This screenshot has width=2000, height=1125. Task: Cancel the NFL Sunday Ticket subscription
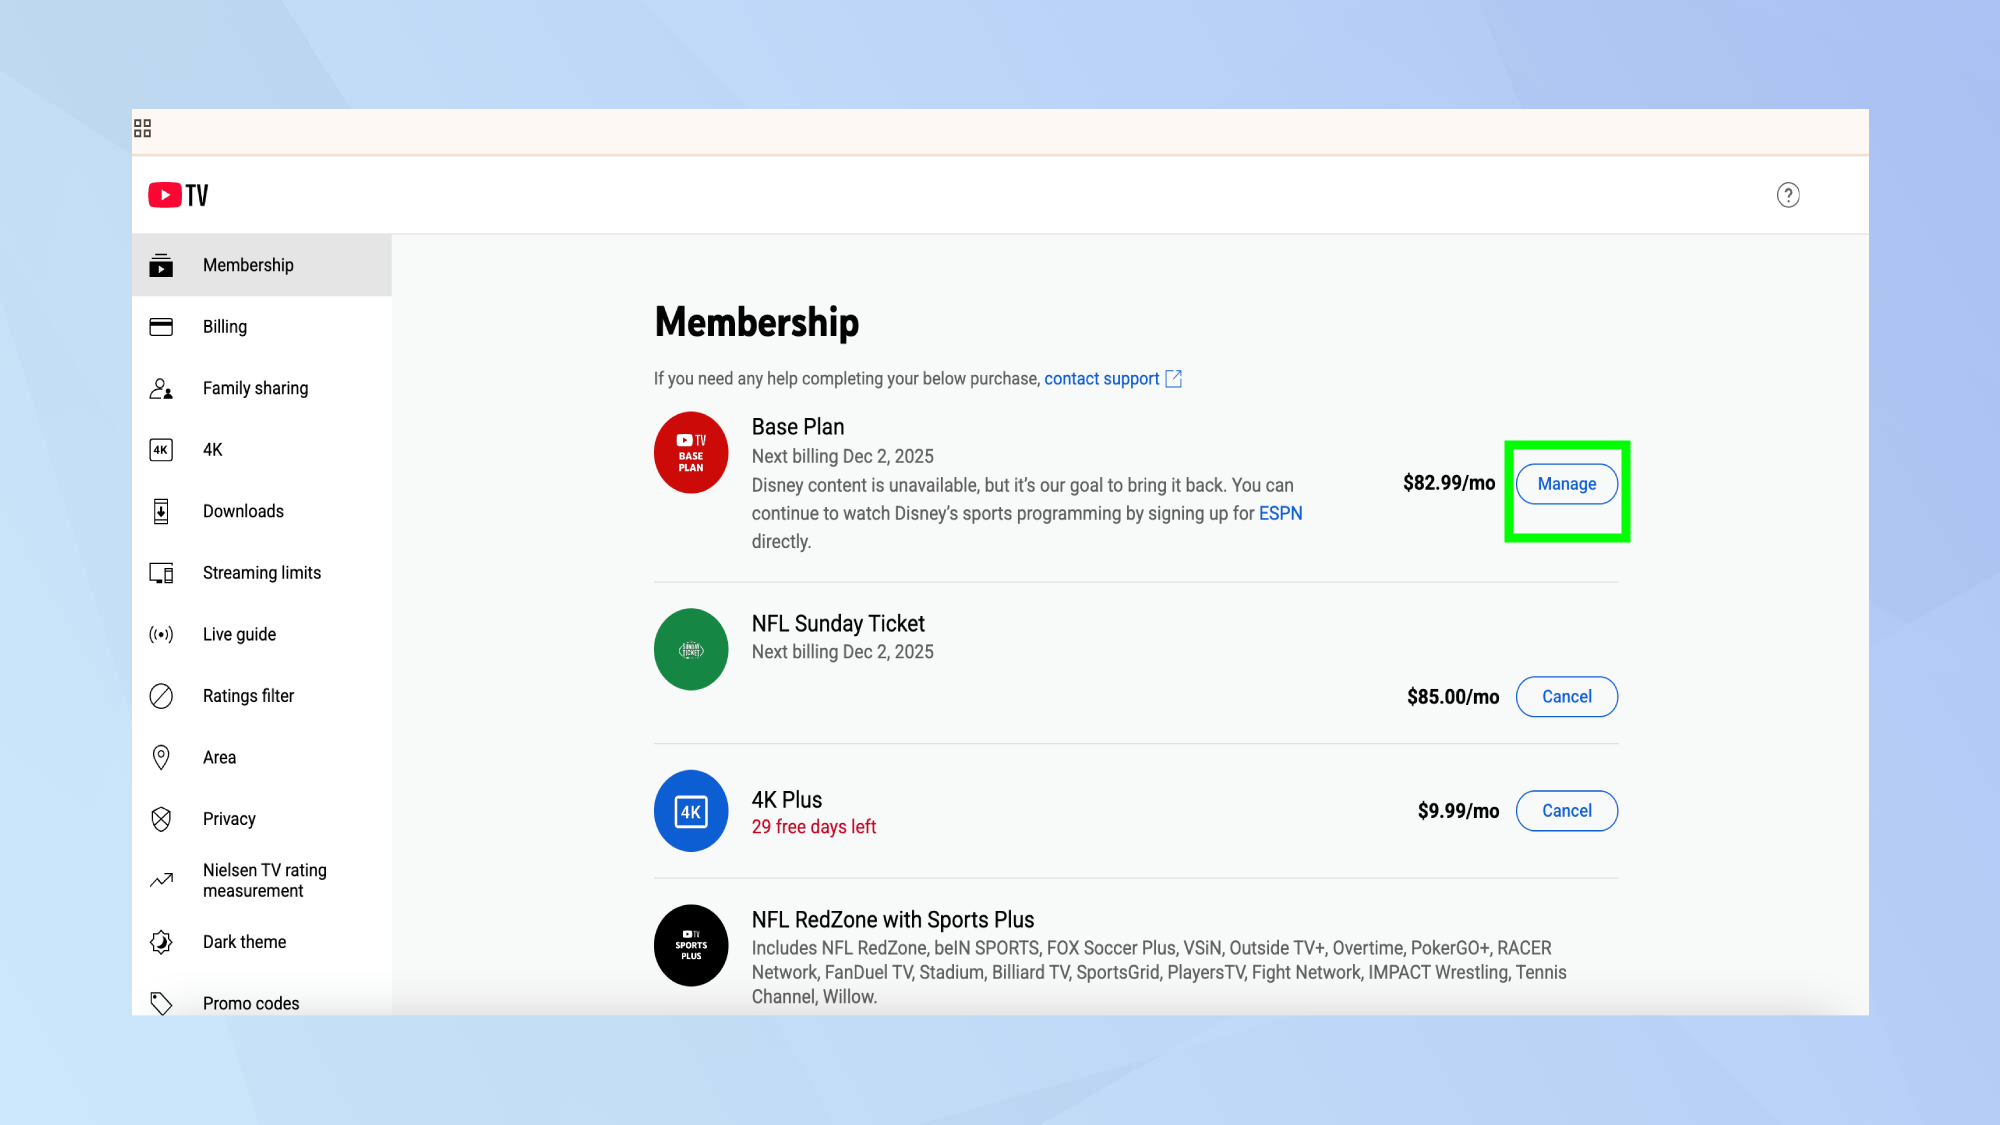click(1566, 697)
